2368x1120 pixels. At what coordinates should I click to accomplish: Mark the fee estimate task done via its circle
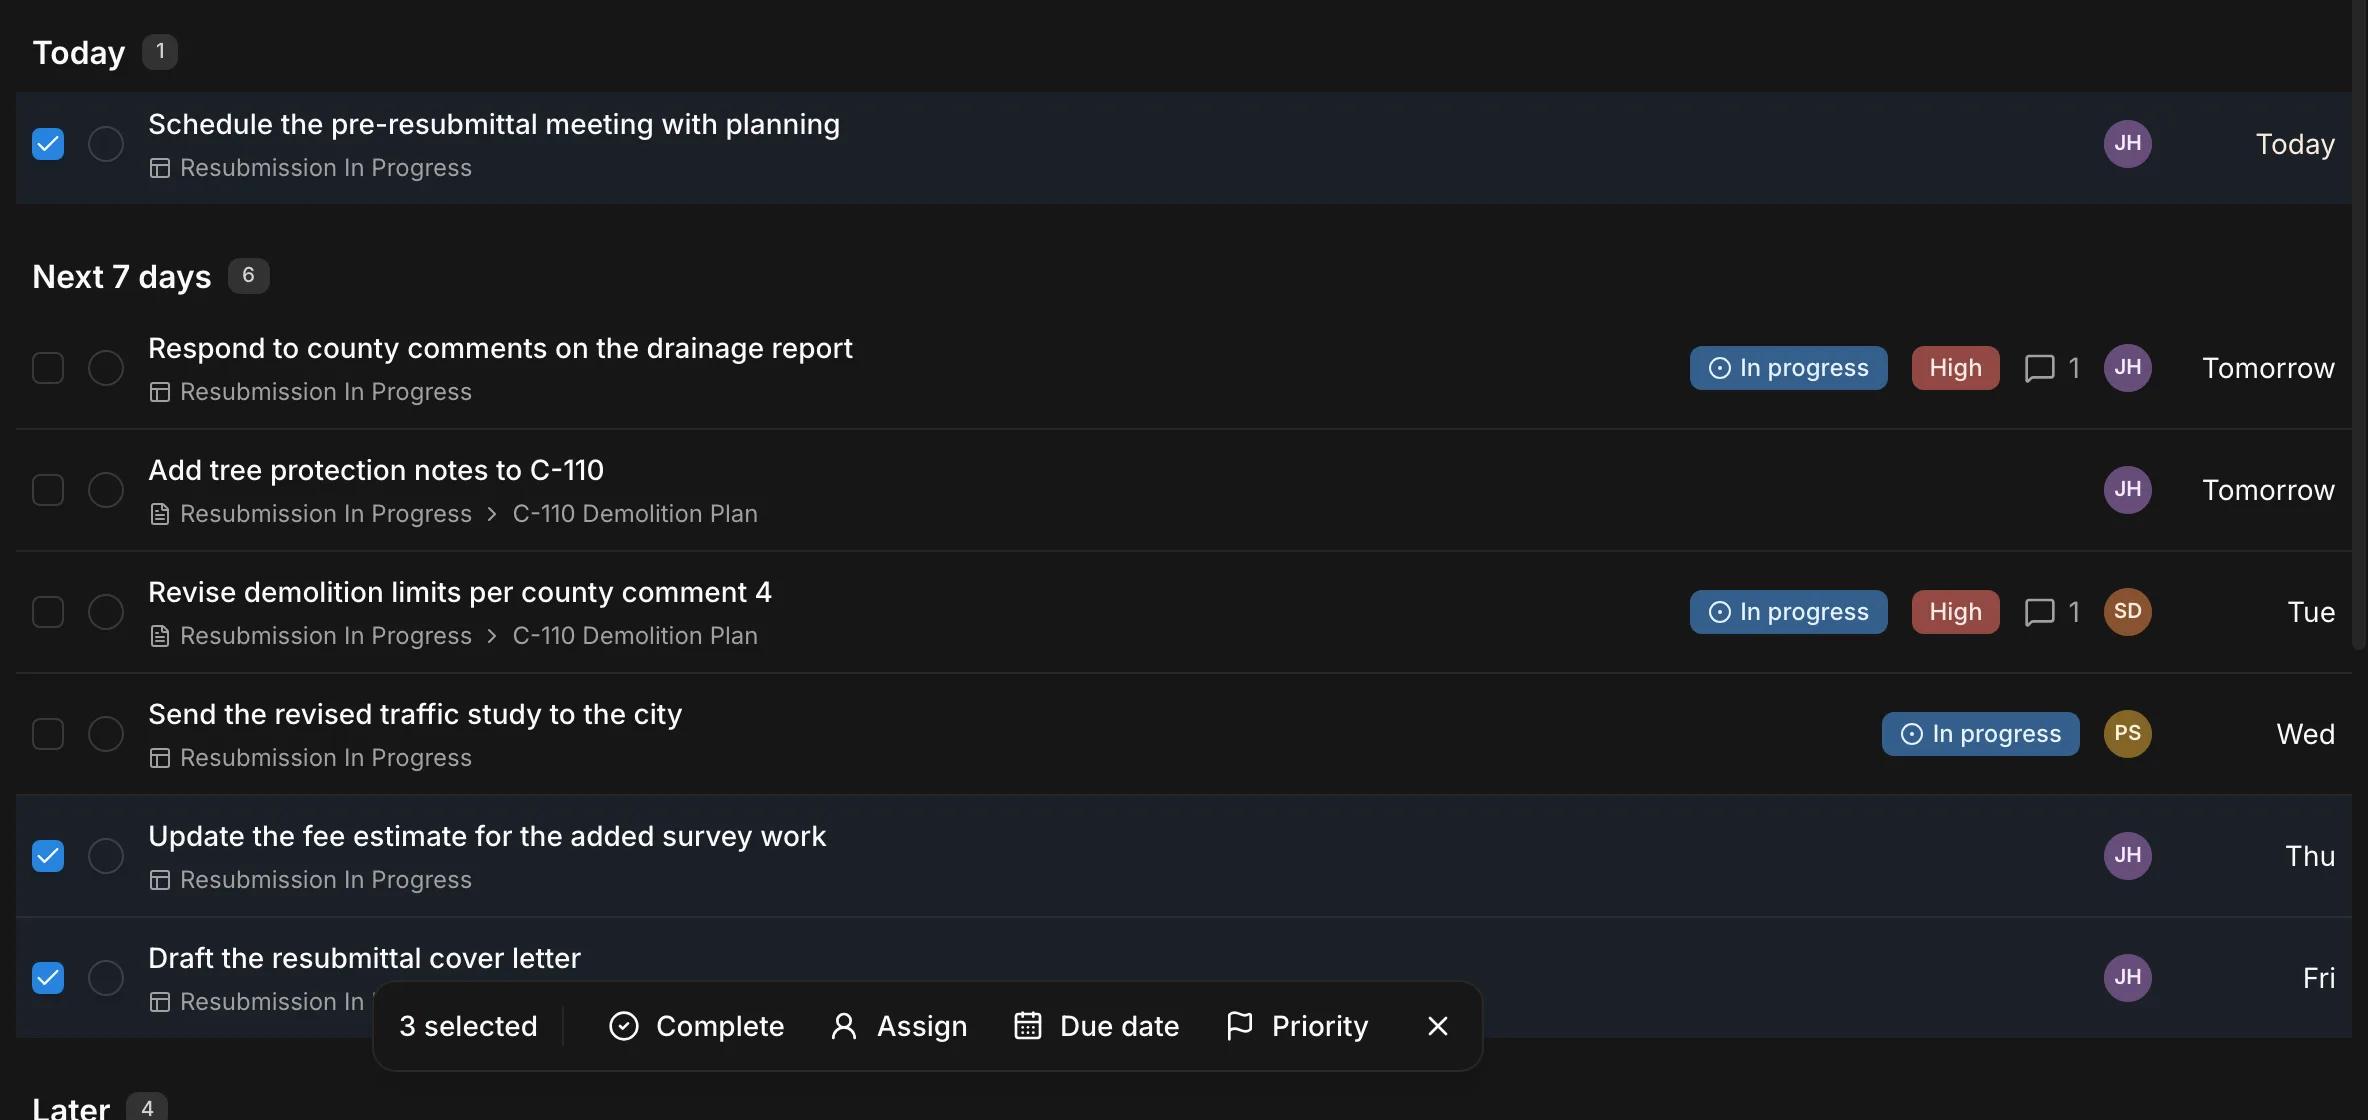[x=106, y=856]
